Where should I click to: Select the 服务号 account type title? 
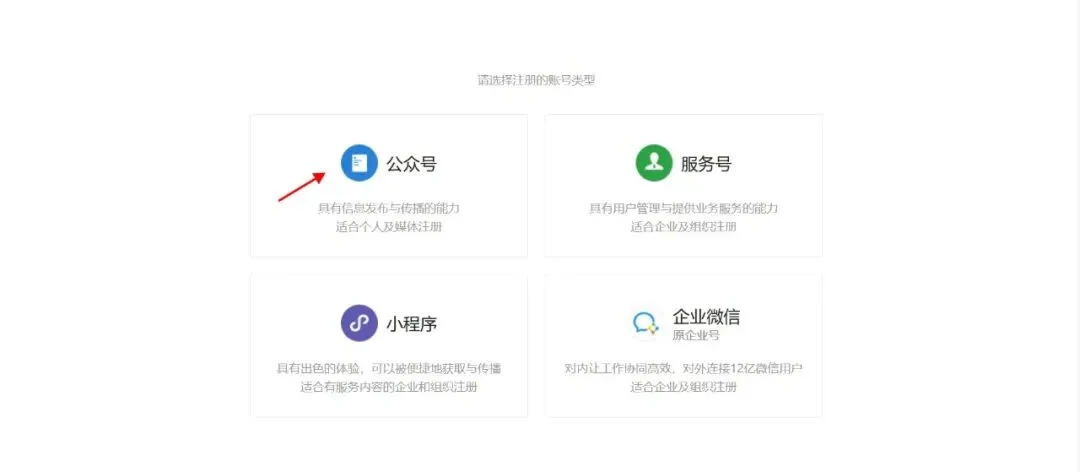tap(706, 164)
